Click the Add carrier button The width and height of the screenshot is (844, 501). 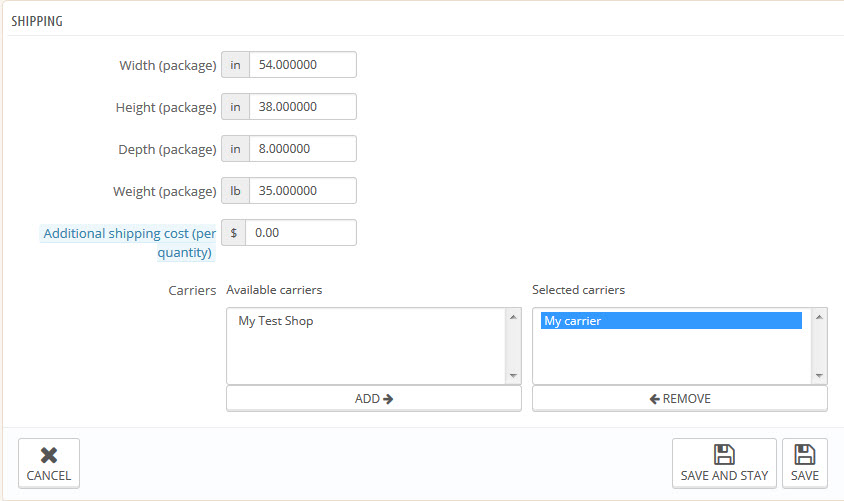(x=373, y=398)
